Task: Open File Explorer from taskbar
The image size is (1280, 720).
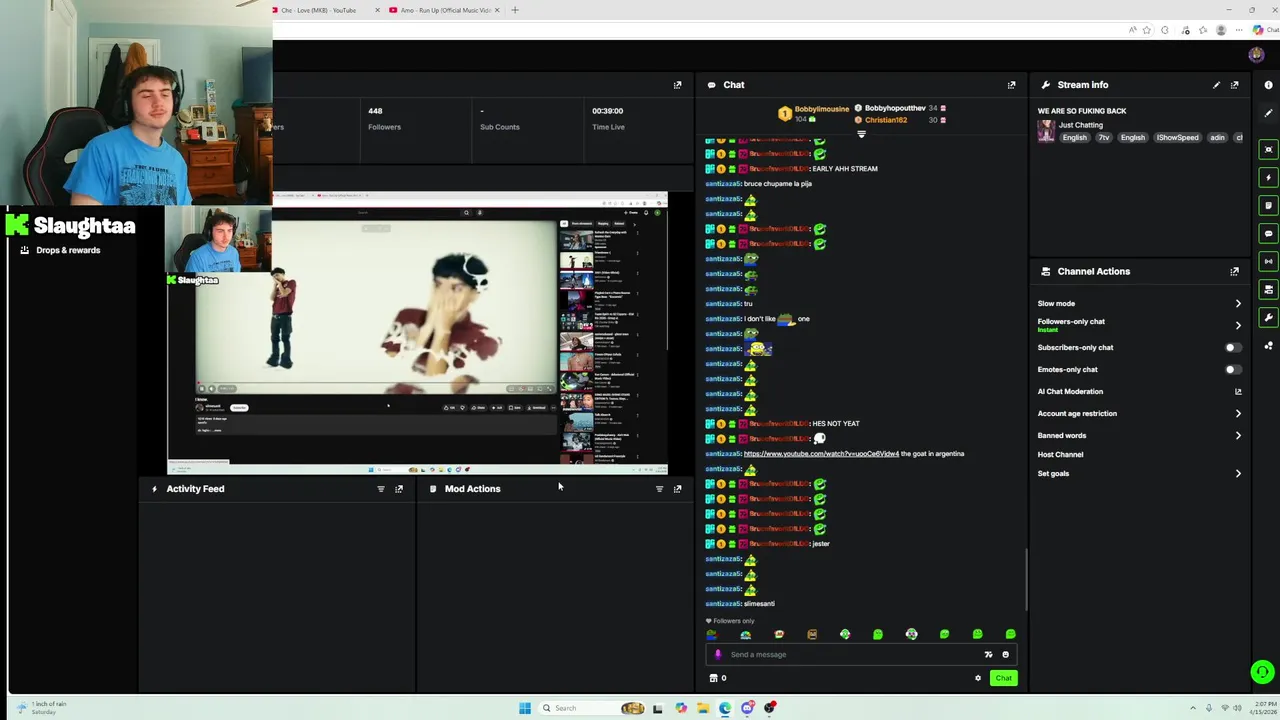Action: (703, 708)
